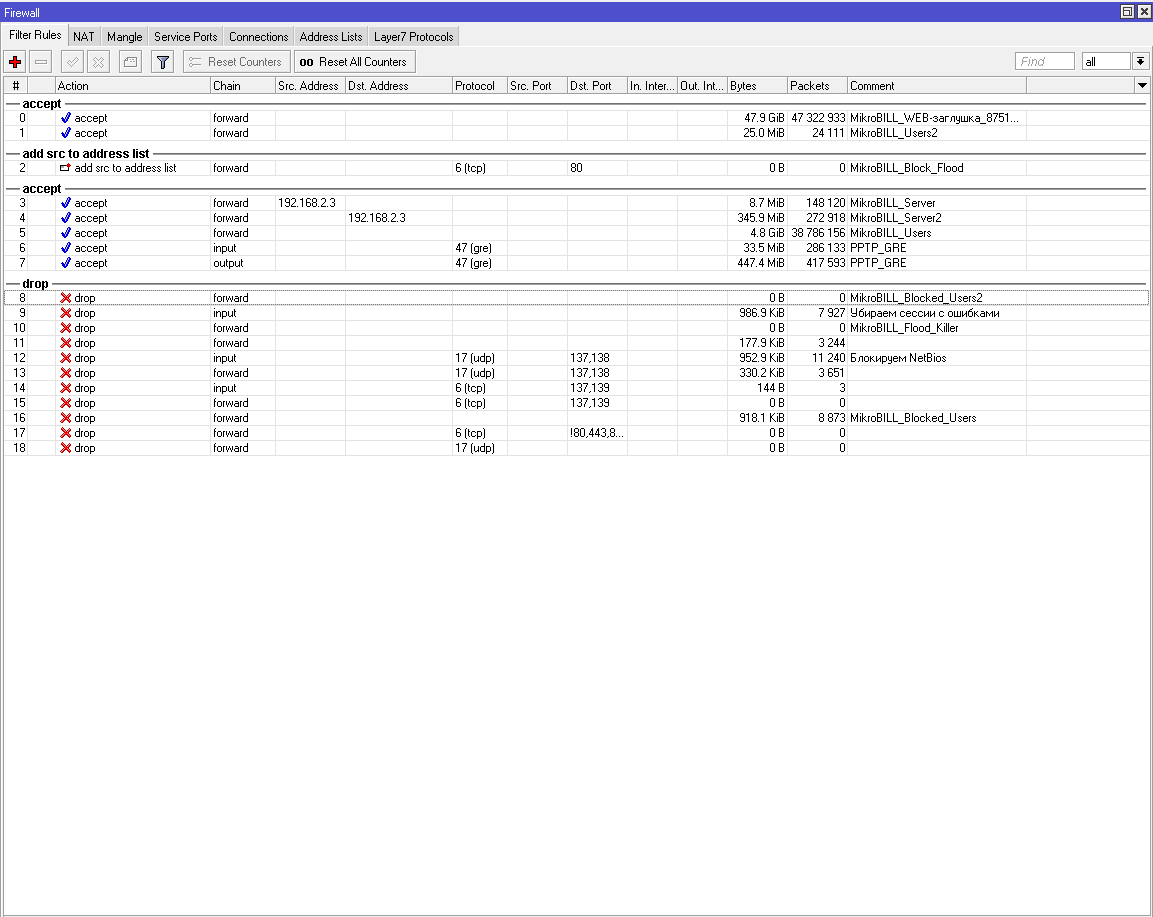Image resolution: width=1153 pixels, height=917 pixels.
Task: Click the Reset All Counters button
Action: (x=354, y=62)
